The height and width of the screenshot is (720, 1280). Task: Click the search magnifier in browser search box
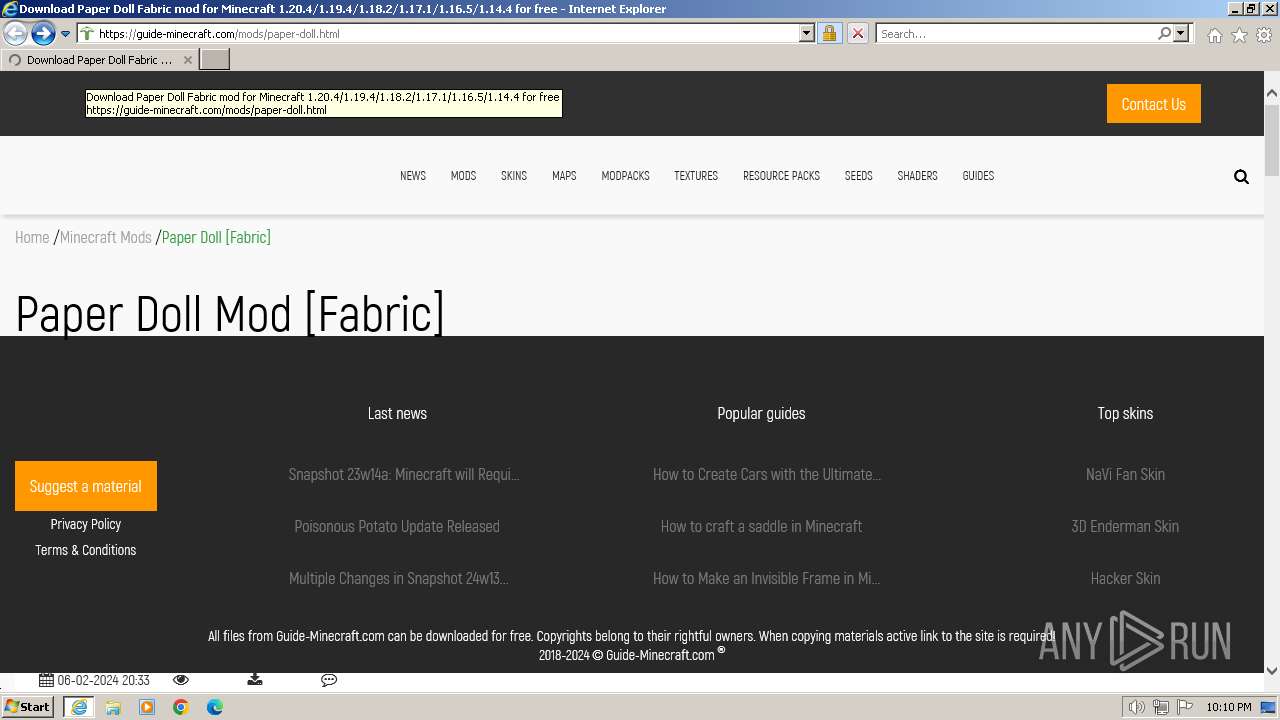[x=1164, y=33]
